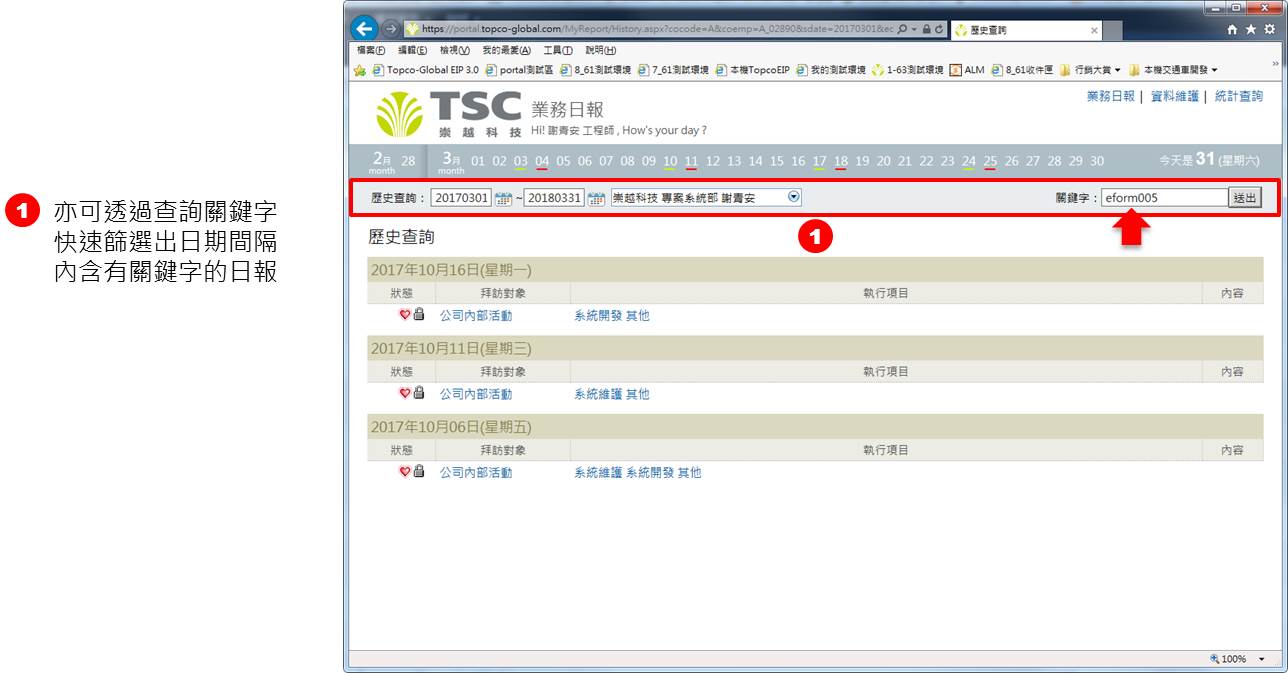Open the end date calendar picker icon
Image resolution: width=1288 pixels, height=673 pixels.
[x=596, y=198]
